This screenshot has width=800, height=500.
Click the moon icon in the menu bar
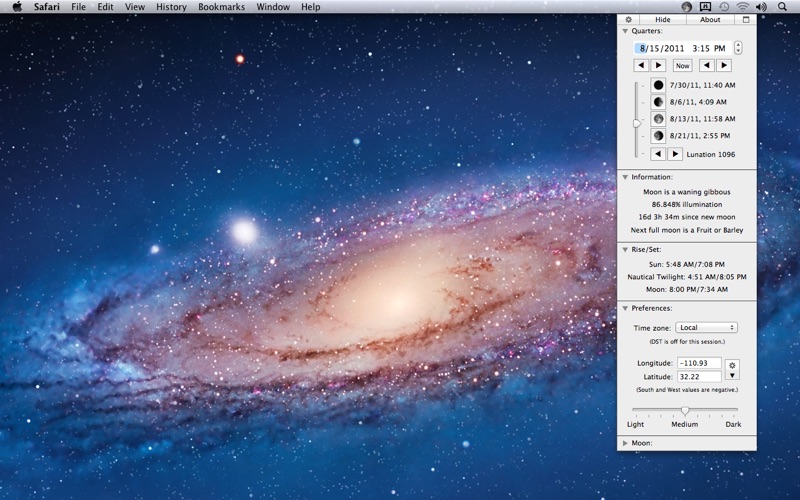[x=687, y=7]
